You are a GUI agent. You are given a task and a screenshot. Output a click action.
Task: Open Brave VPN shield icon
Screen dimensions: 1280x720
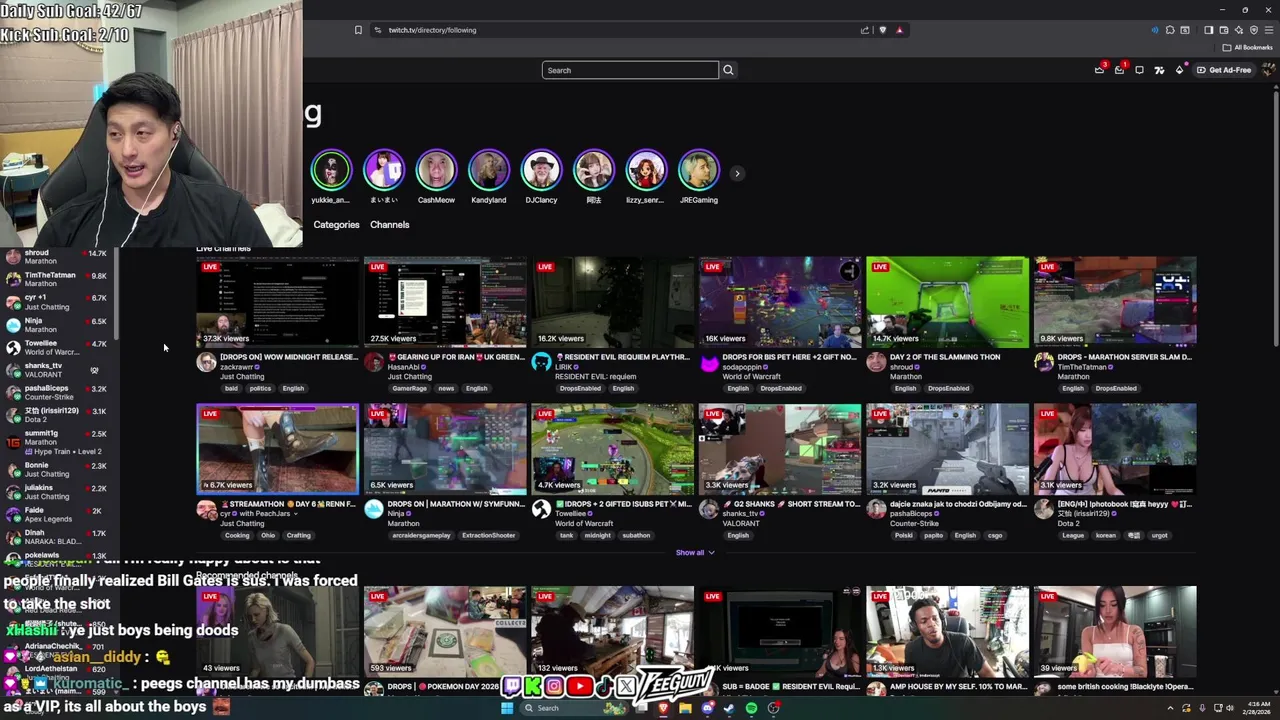(x=1254, y=30)
